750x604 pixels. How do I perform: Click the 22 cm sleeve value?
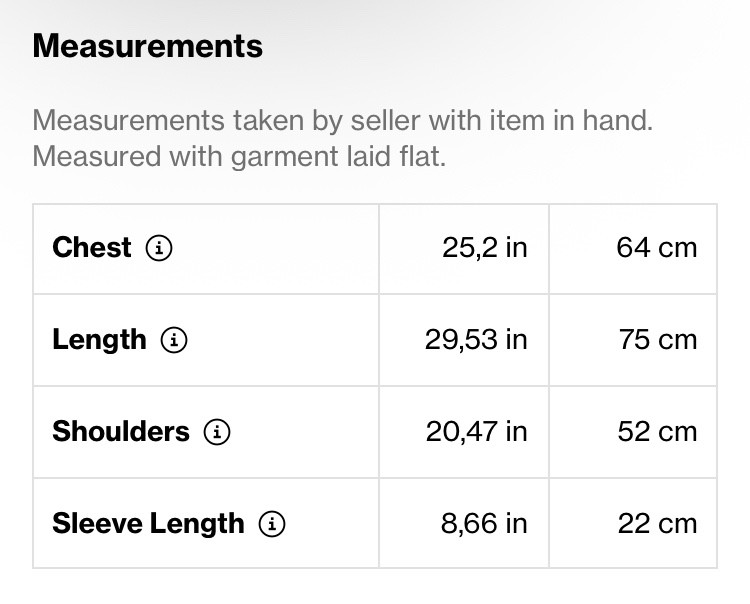coord(657,524)
